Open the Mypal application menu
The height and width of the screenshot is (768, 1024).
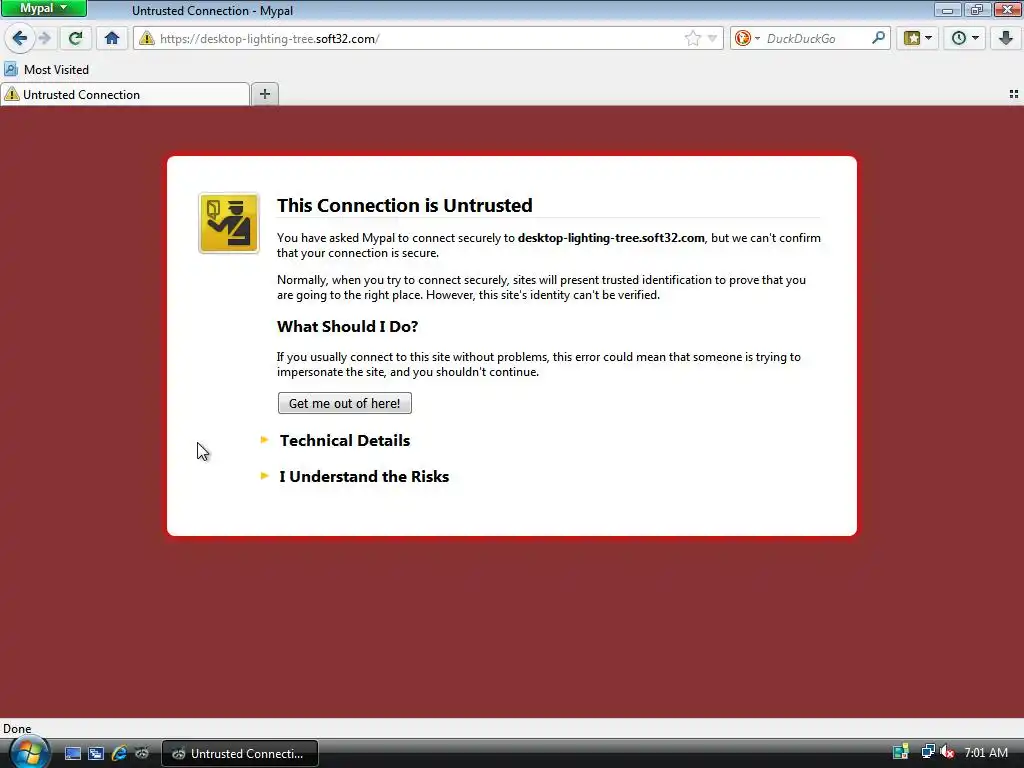click(x=44, y=8)
